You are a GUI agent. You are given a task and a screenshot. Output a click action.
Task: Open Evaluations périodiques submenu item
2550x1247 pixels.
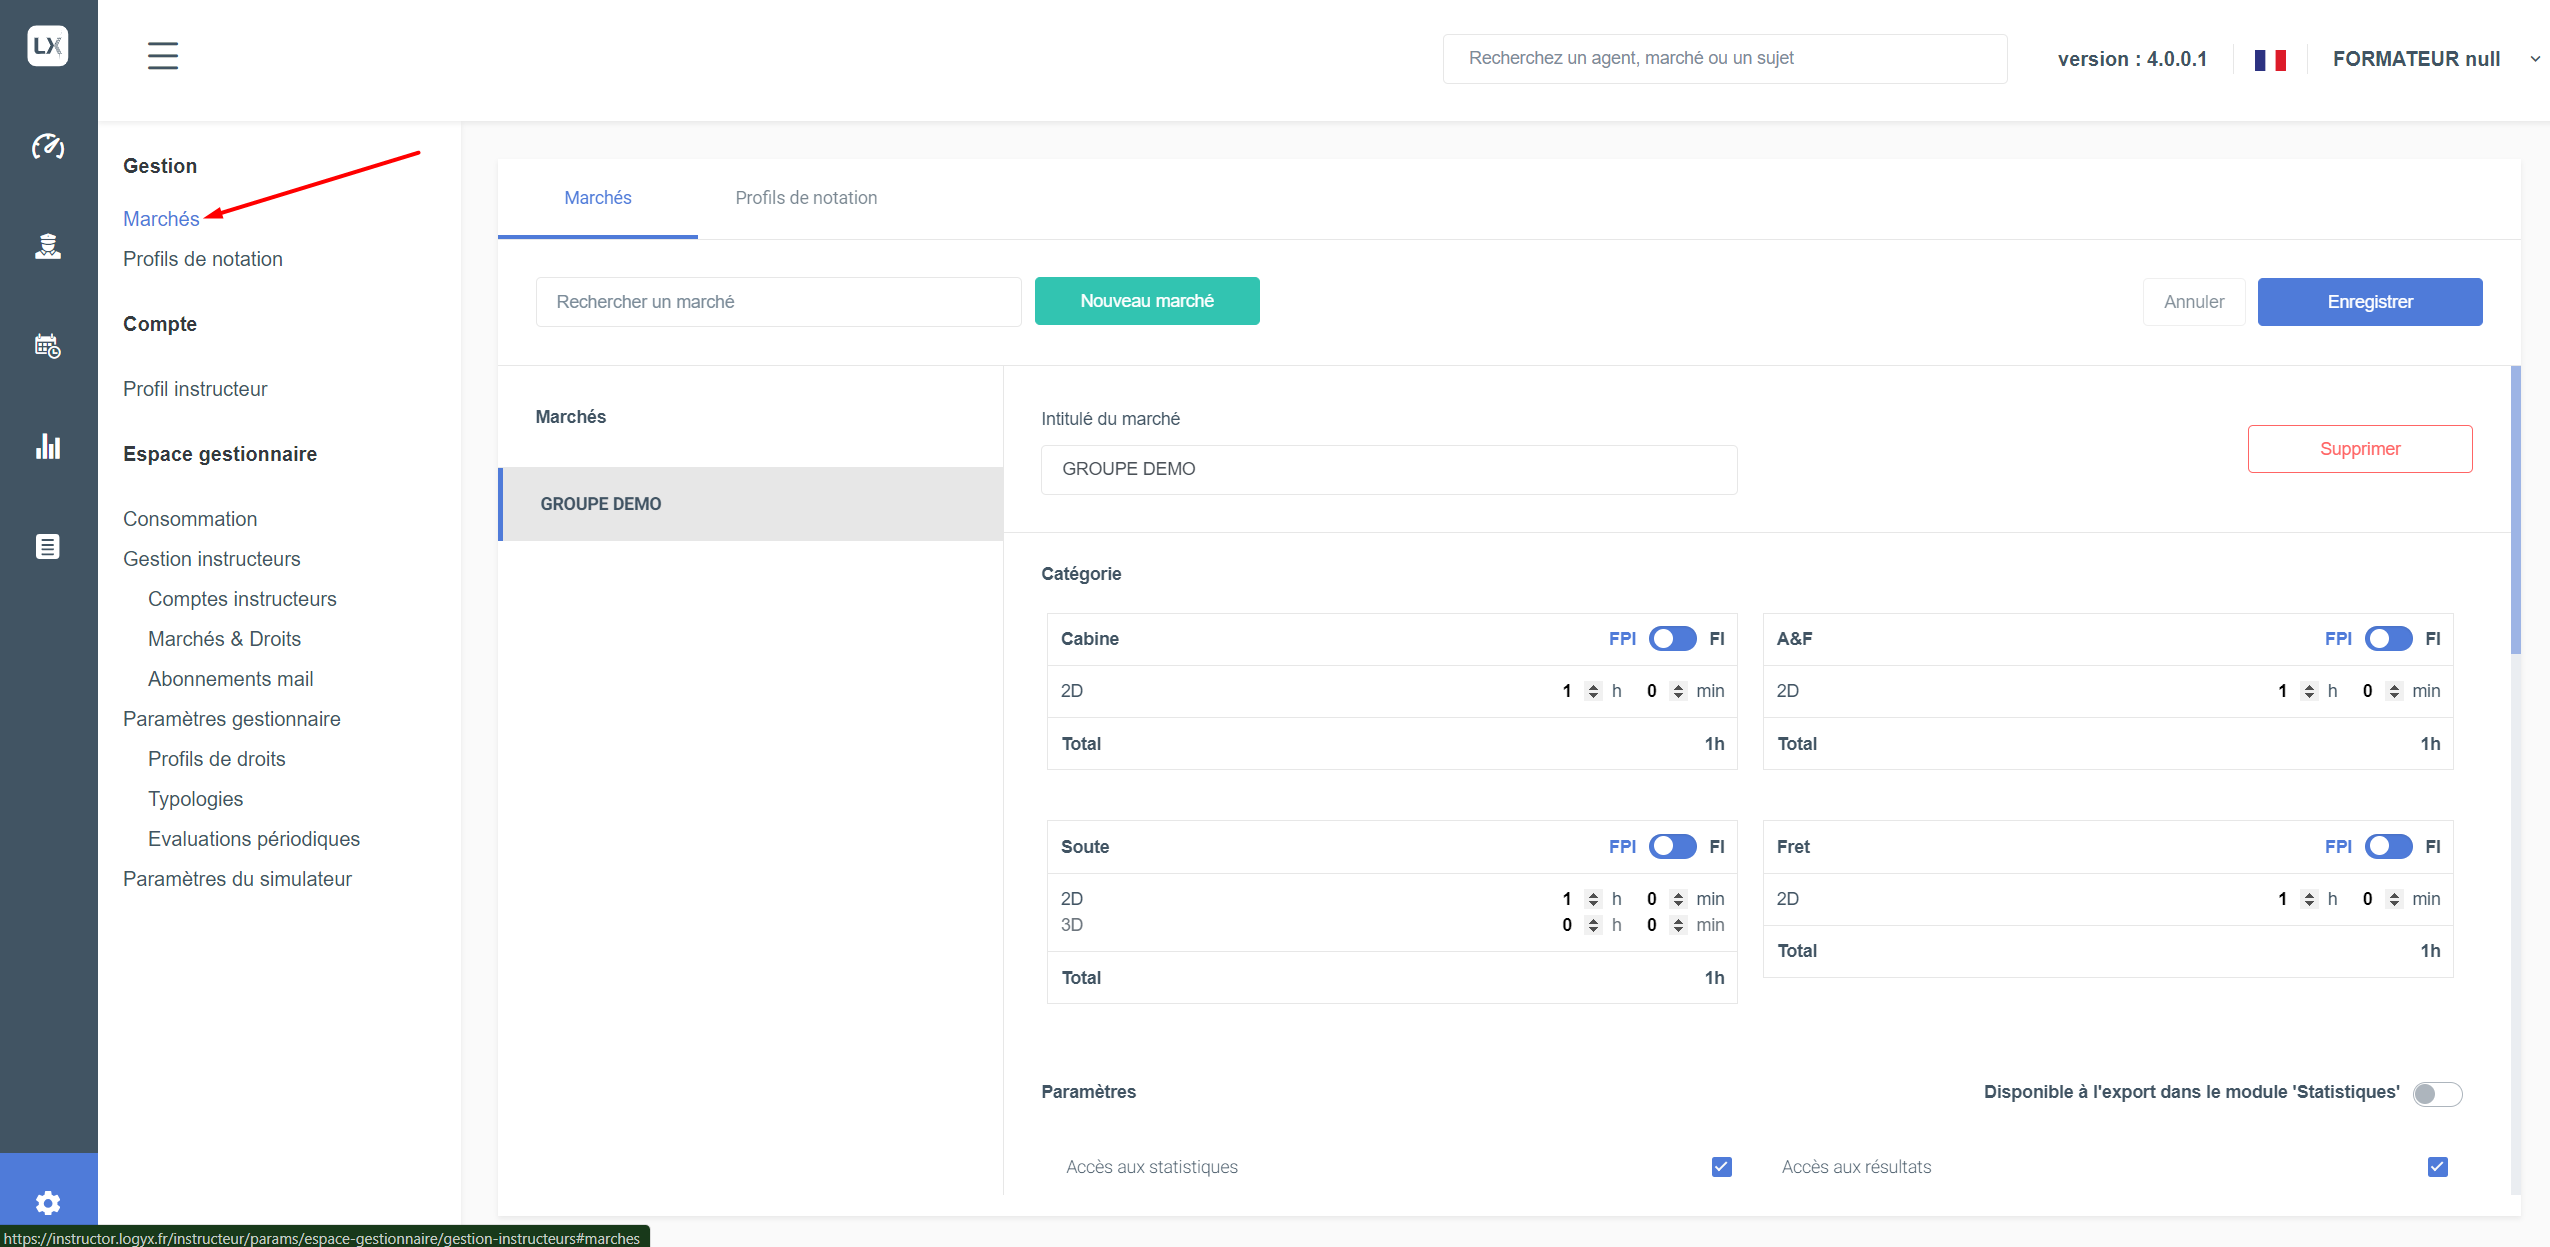pyautogui.click(x=254, y=839)
